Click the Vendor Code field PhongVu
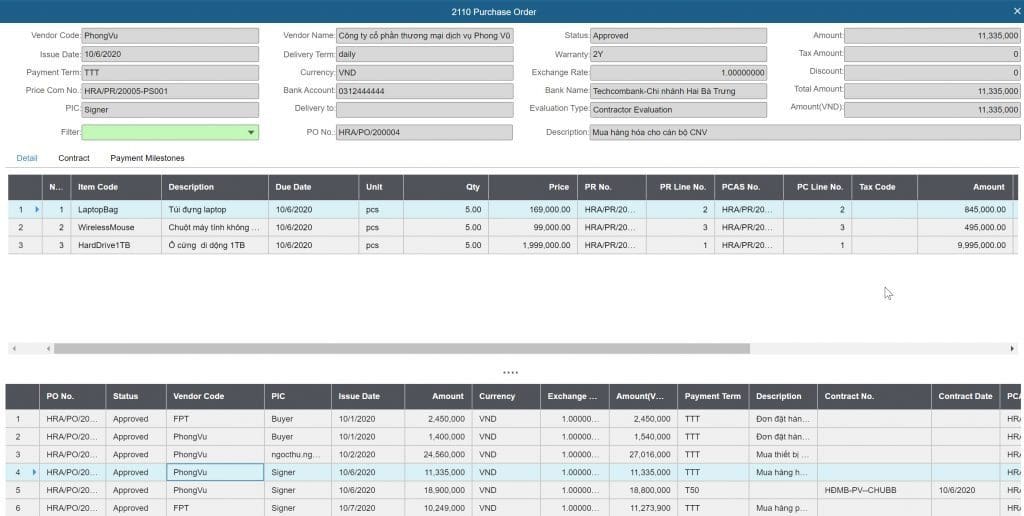The width and height of the screenshot is (1024, 516). coord(170,36)
